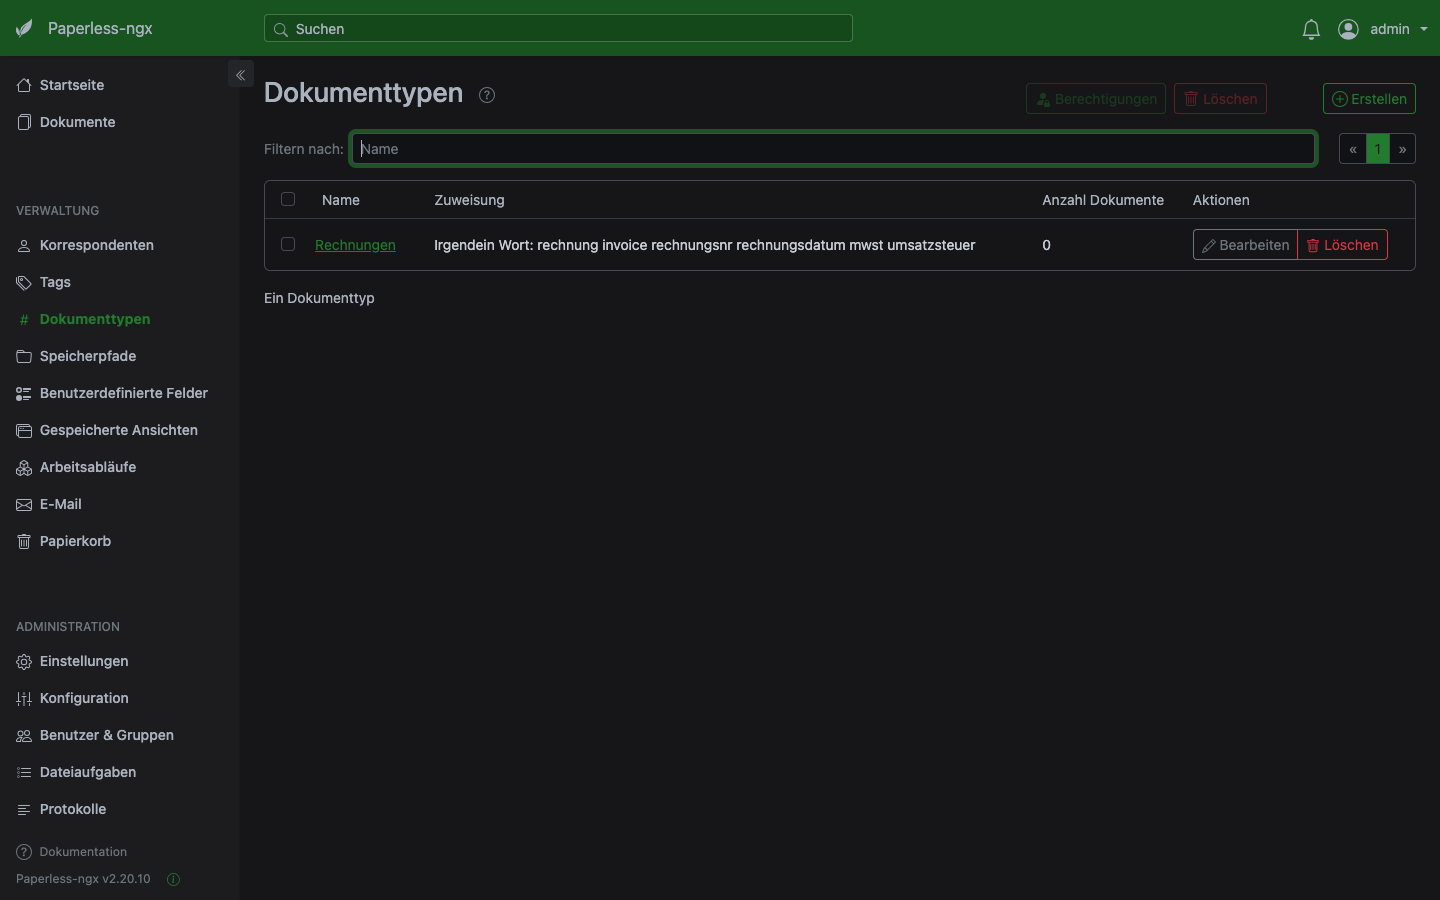Select the Arbeitsabläufe icon

22,467
